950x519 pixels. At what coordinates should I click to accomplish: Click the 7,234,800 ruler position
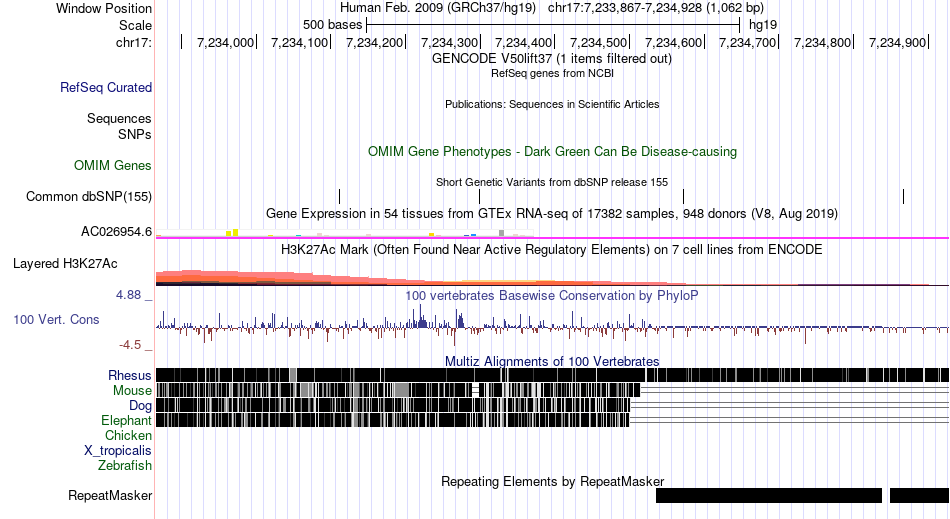coord(823,42)
